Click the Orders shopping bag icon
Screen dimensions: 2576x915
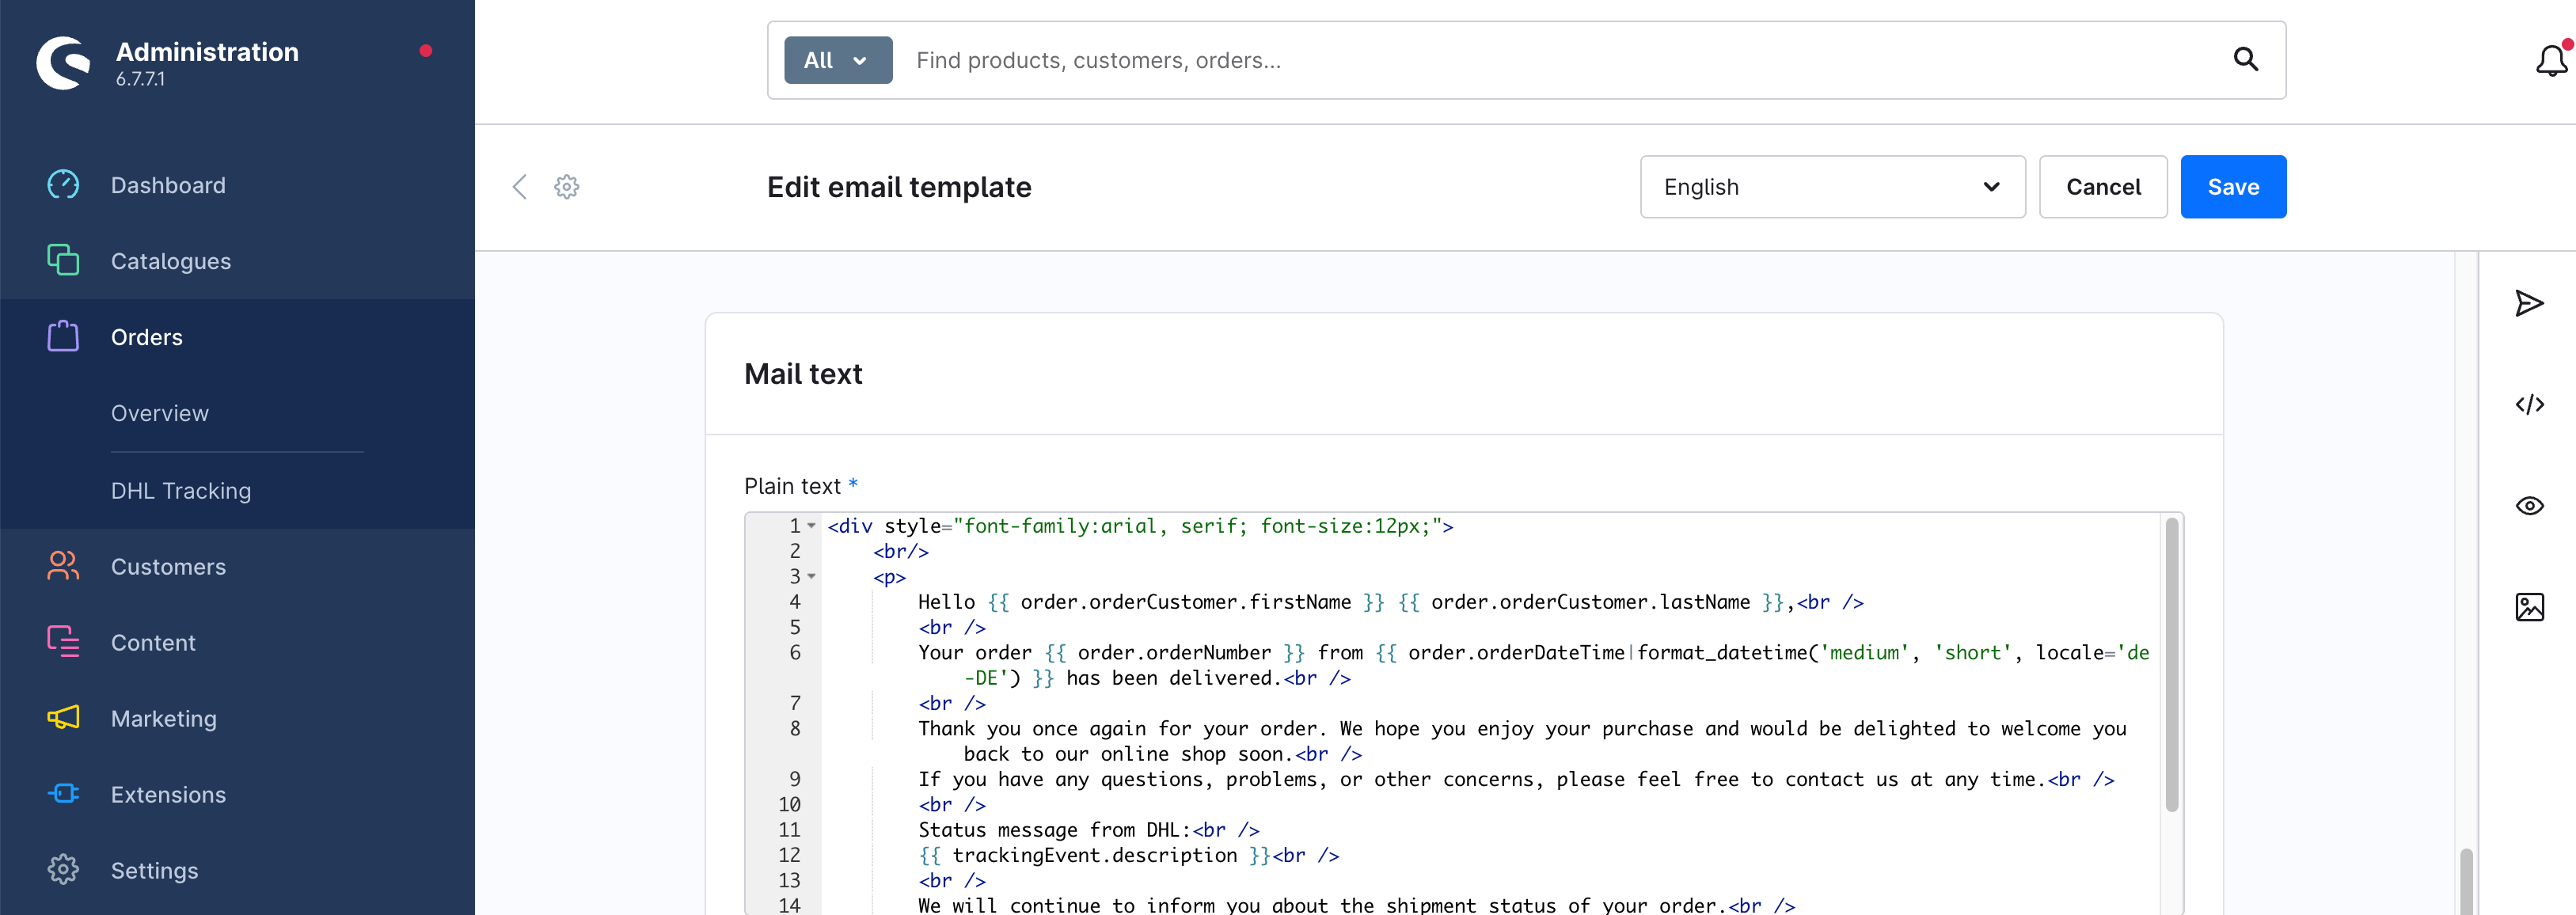click(63, 336)
